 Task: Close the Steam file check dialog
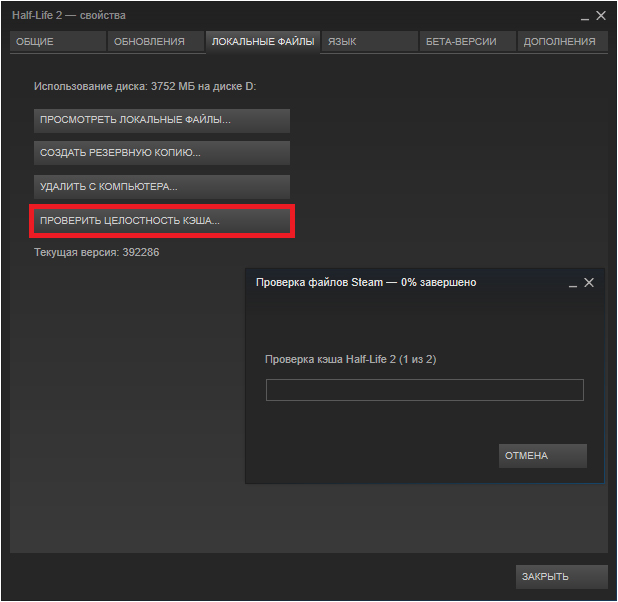(589, 282)
